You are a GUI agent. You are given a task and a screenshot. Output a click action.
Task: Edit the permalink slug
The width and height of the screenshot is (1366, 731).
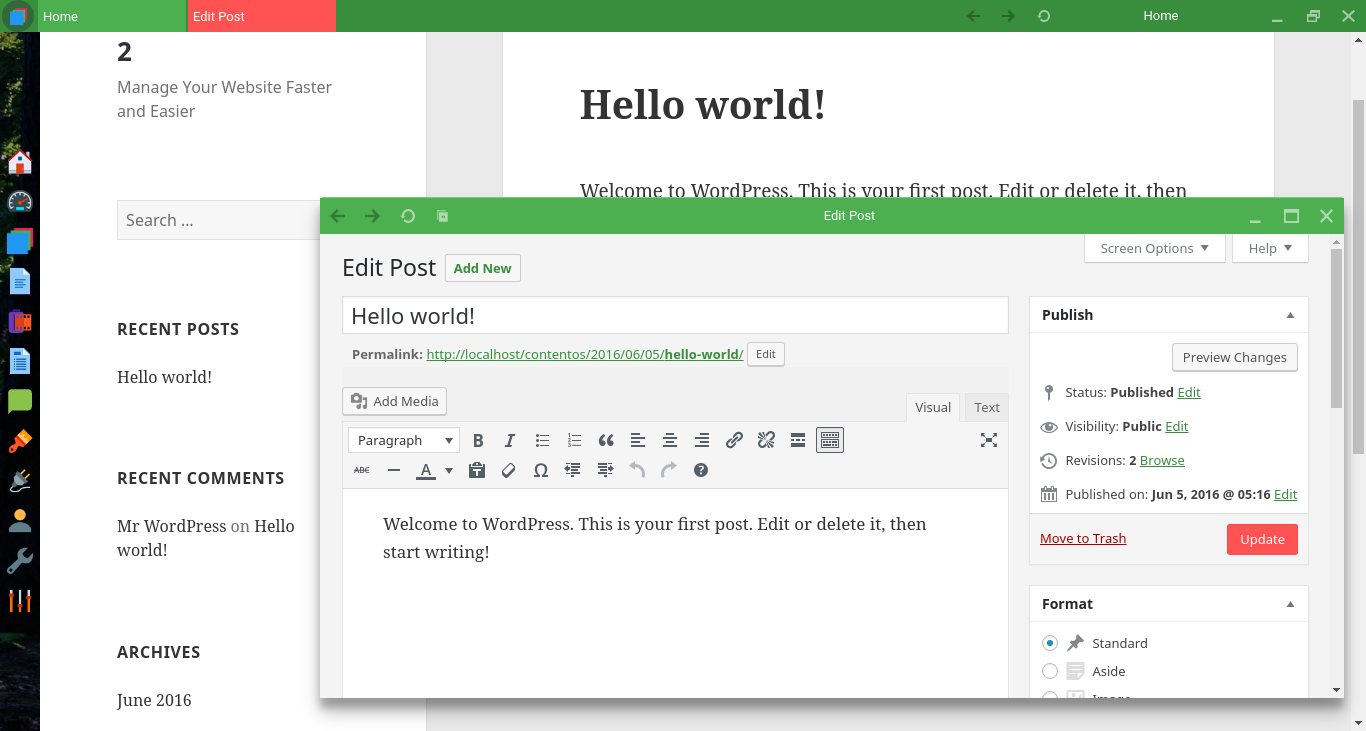tap(766, 354)
